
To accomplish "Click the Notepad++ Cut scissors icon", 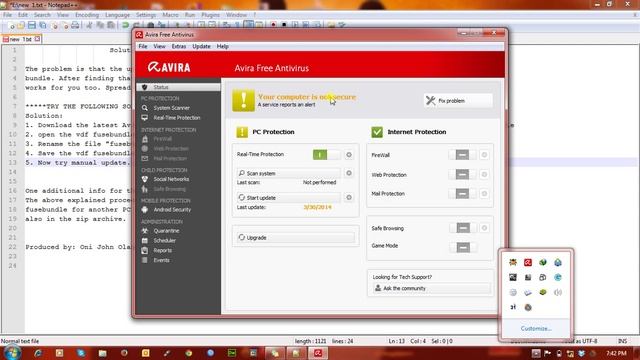I will coord(89,25).
